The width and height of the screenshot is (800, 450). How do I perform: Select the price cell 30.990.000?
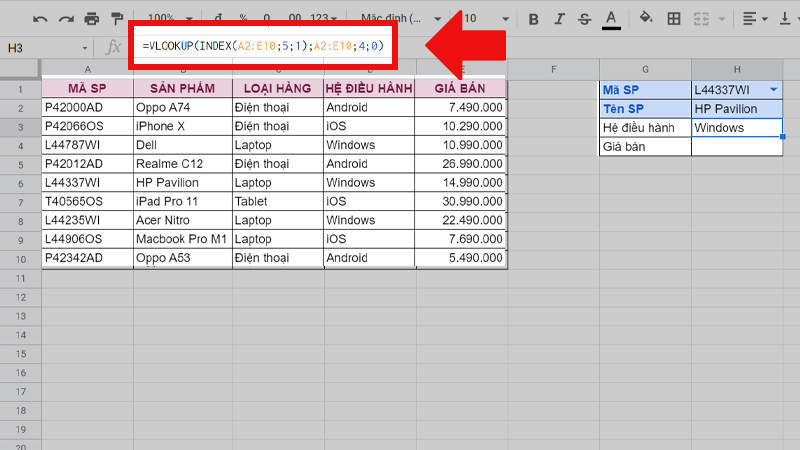[x=460, y=202]
